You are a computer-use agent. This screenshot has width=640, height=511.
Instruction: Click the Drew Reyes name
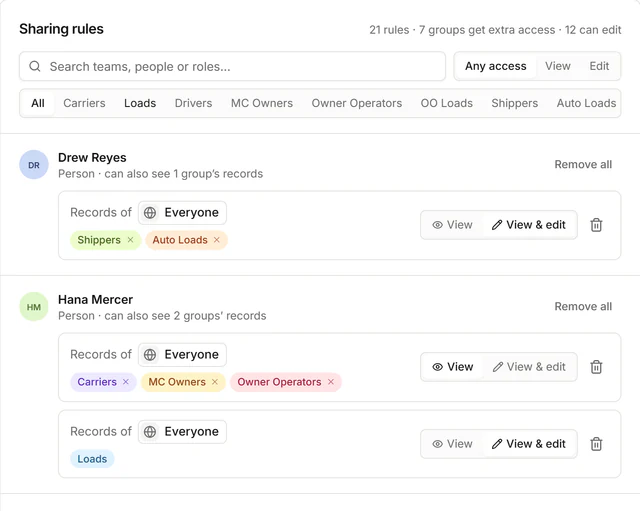[92, 158]
